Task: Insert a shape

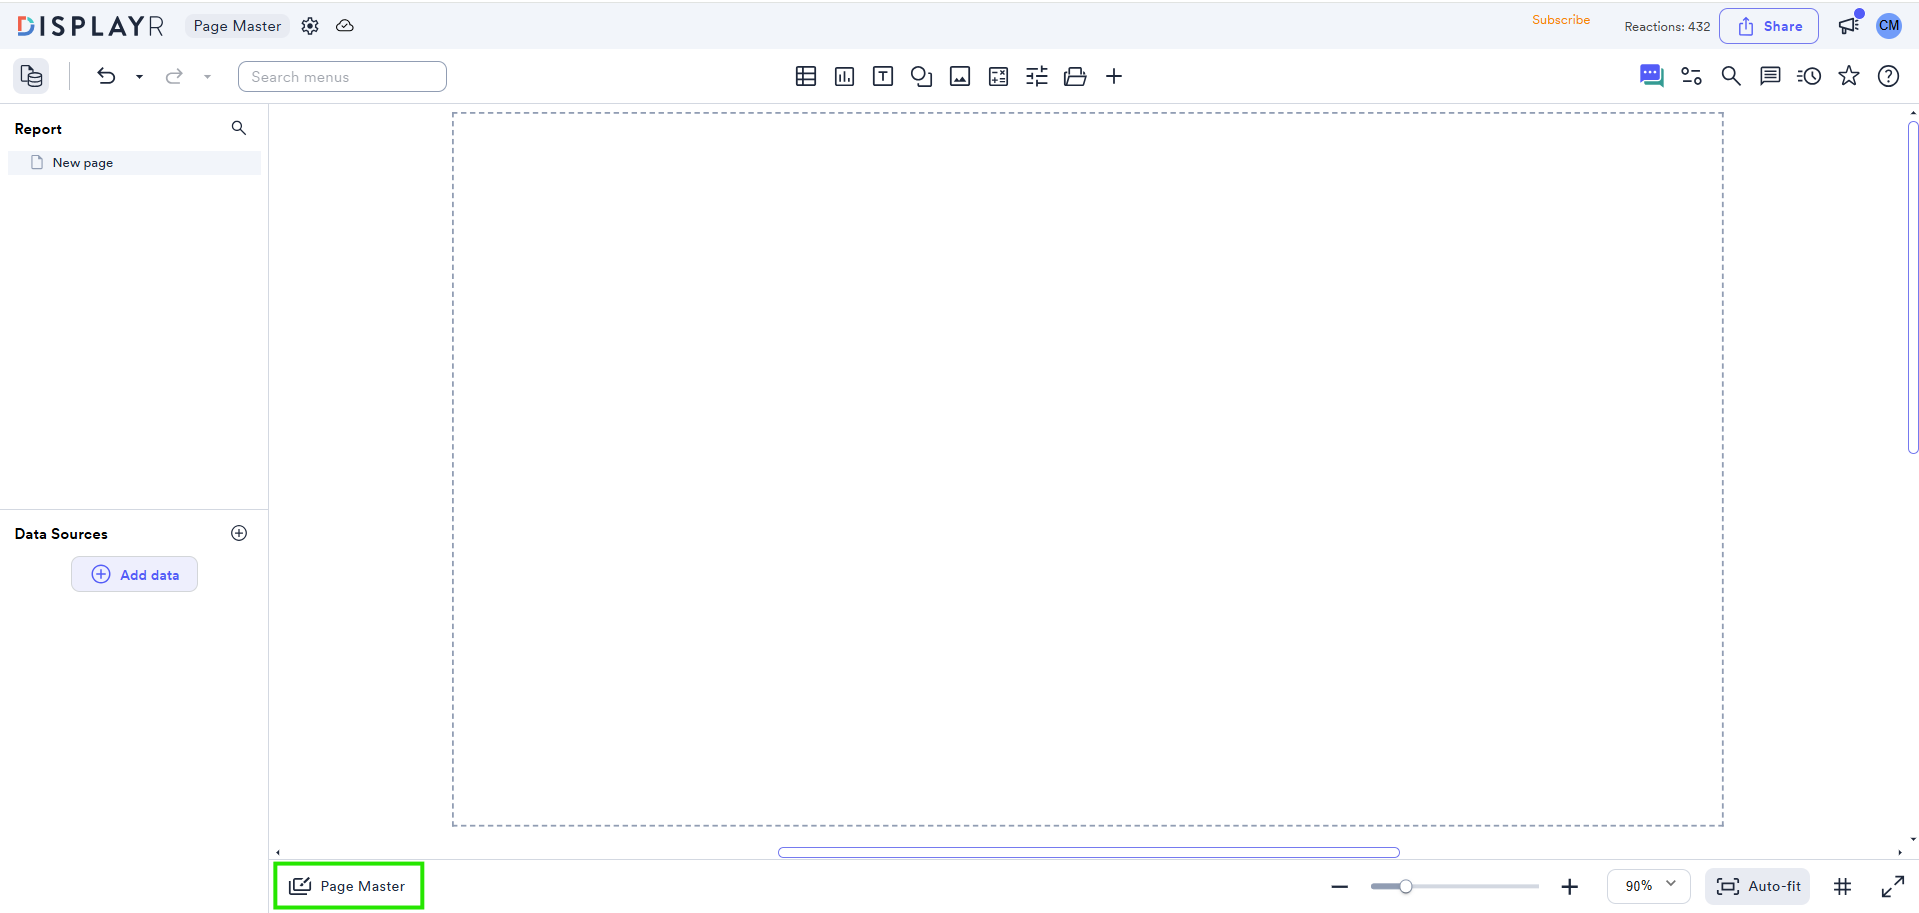Action: pyautogui.click(x=922, y=76)
